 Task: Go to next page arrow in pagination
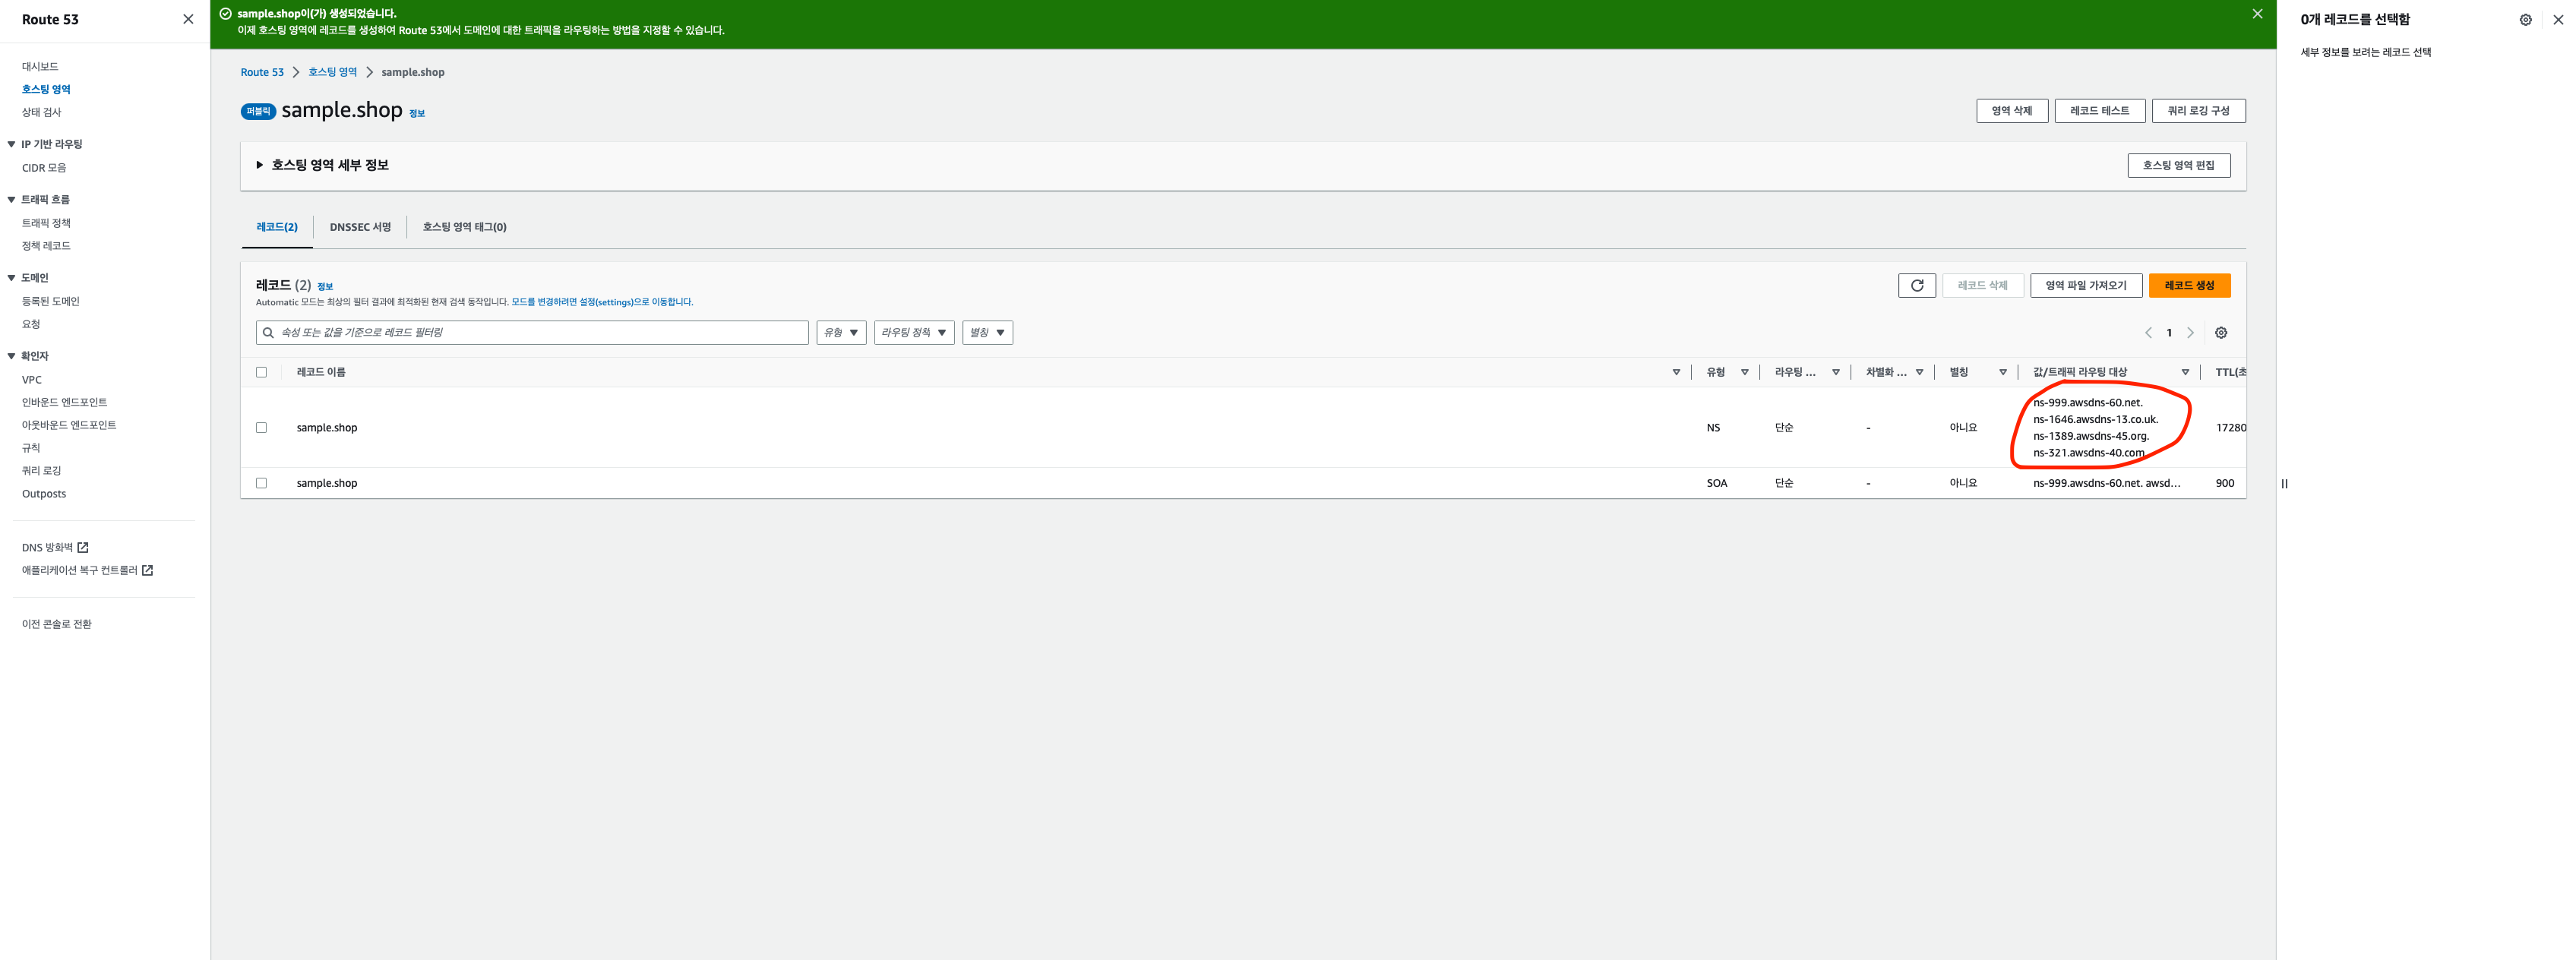click(x=2190, y=333)
